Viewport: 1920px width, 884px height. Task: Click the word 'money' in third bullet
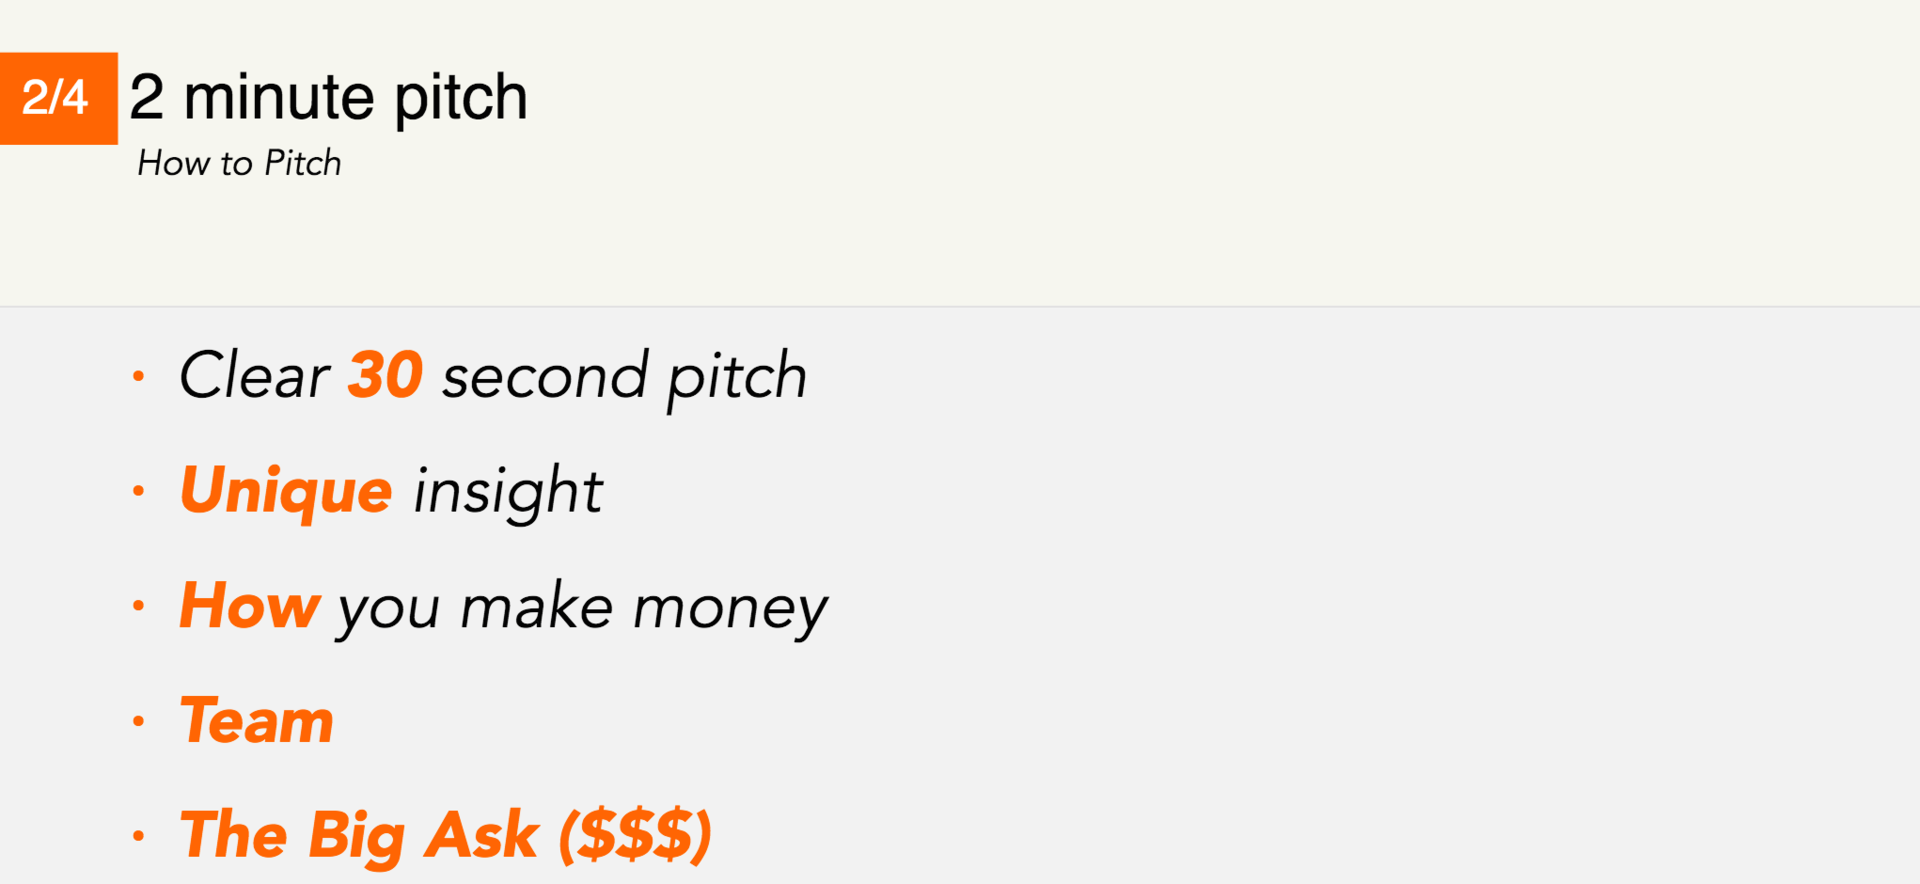731,610
